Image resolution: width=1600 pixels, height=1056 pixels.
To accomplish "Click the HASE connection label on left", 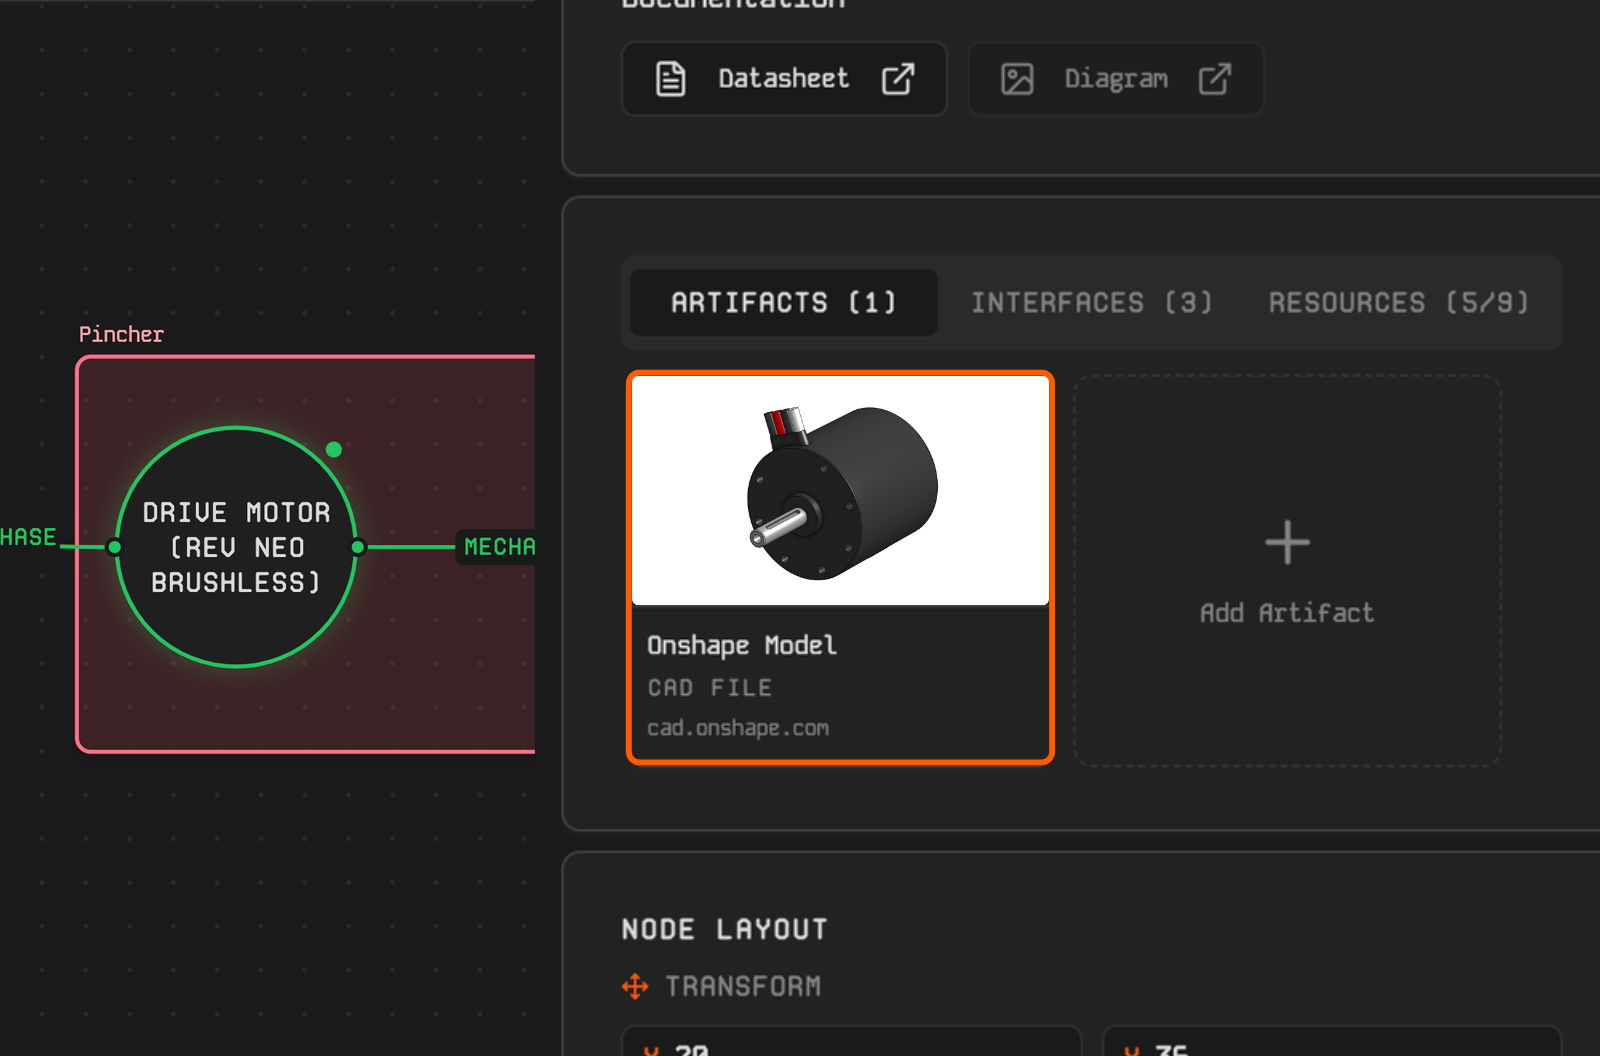I will pyautogui.click(x=28, y=537).
